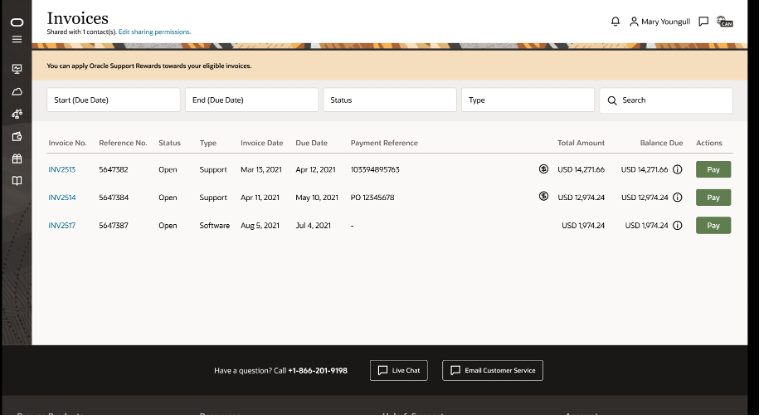
Task: Select Software type cell
Action: pyautogui.click(x=215, y=225)
